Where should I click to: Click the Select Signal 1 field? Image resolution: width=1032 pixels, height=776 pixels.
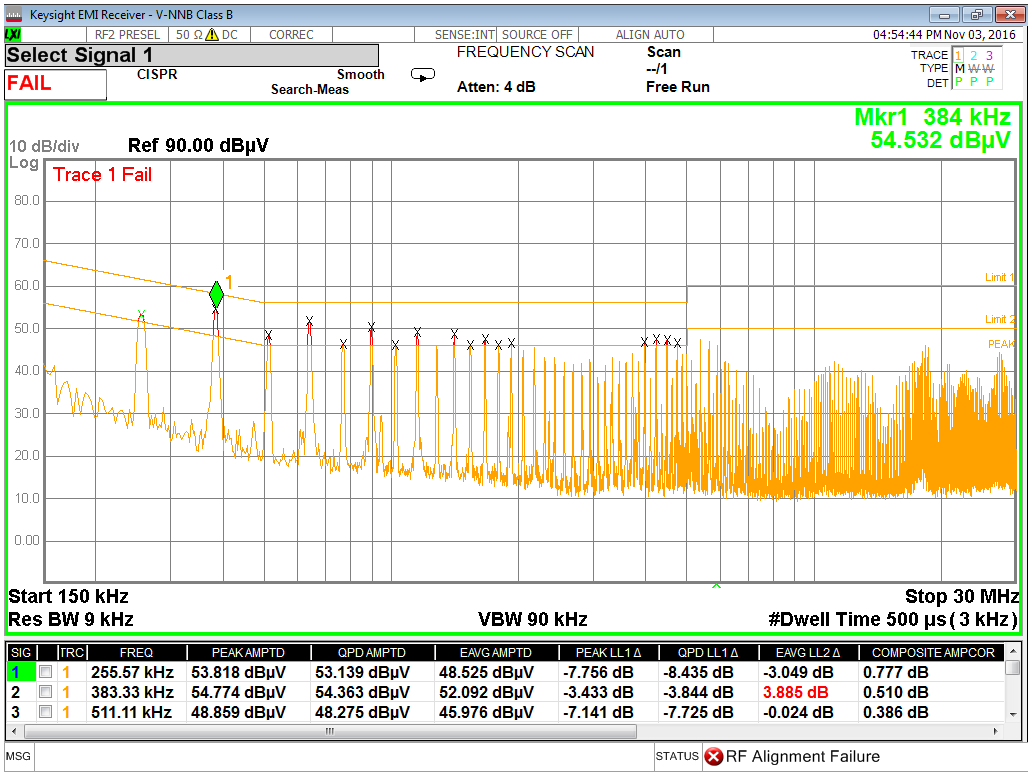point(192,56)
